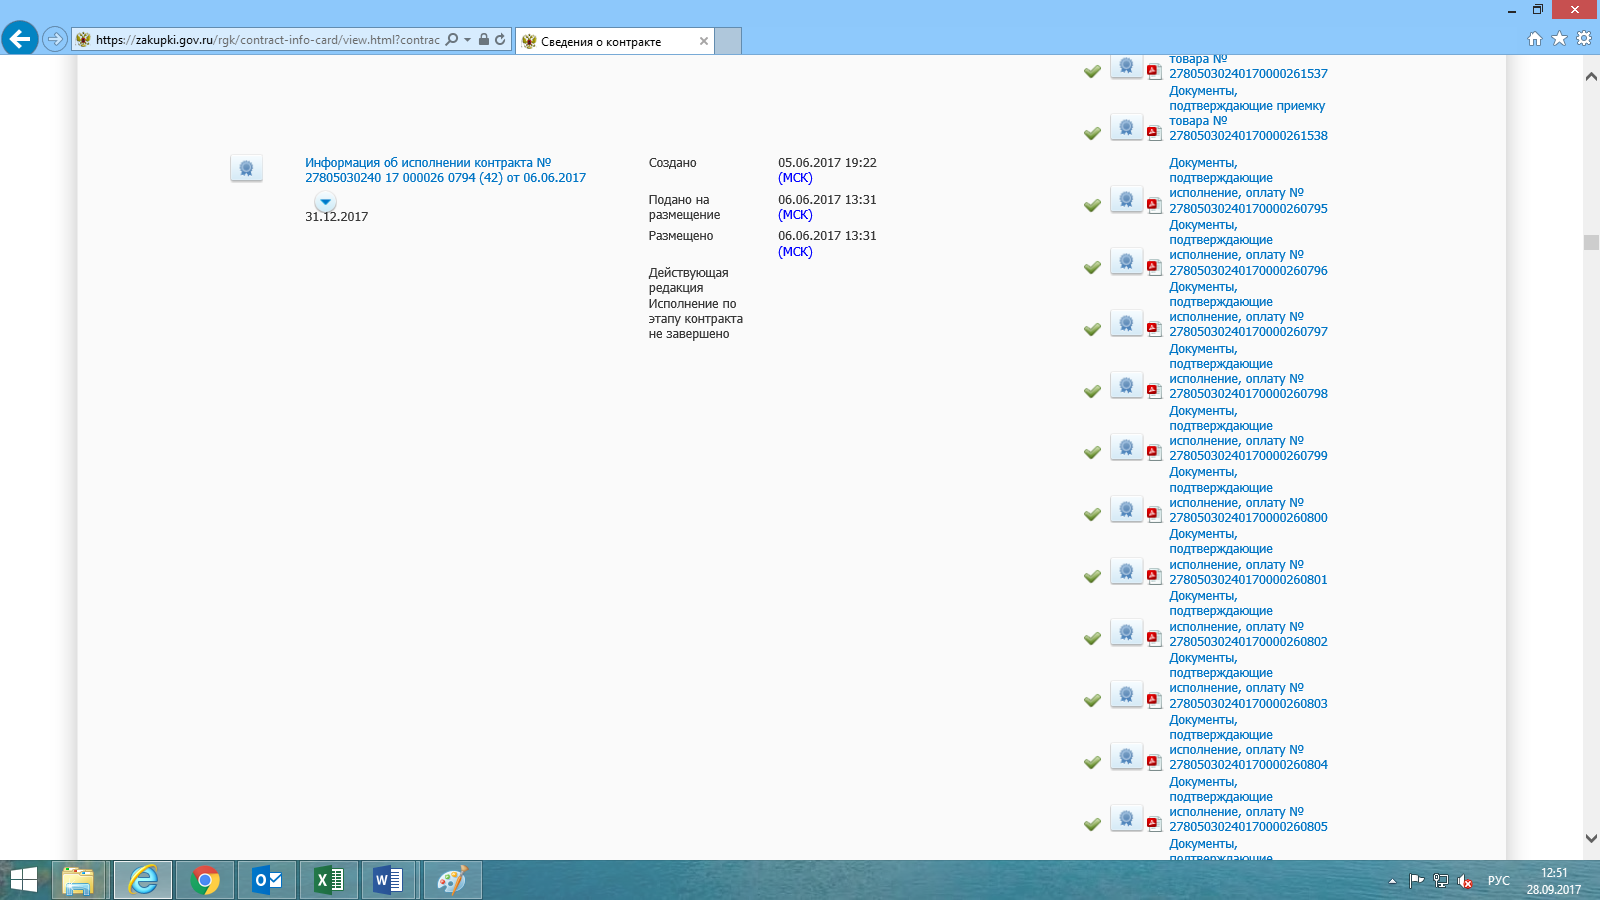Go back using the browser Back arrow

click(x=19, y=39)
